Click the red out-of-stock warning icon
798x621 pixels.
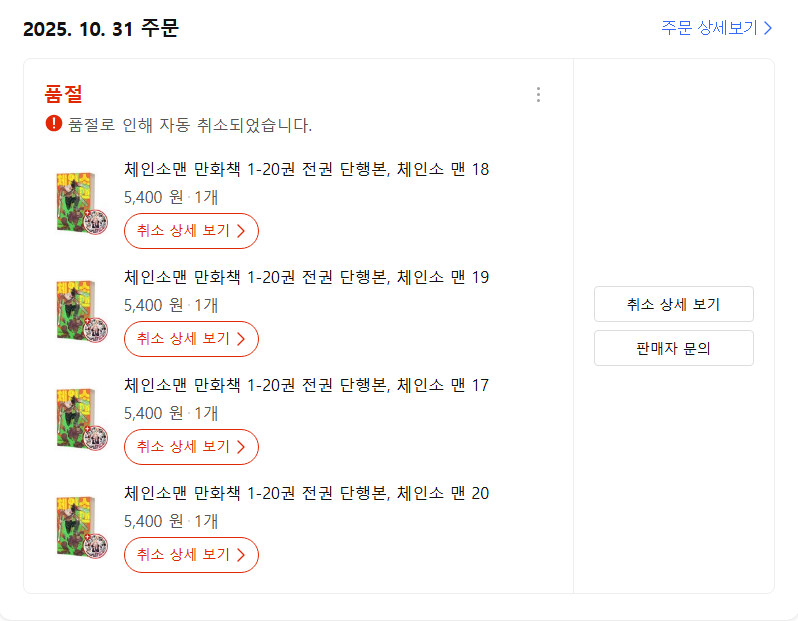[54, 124]
